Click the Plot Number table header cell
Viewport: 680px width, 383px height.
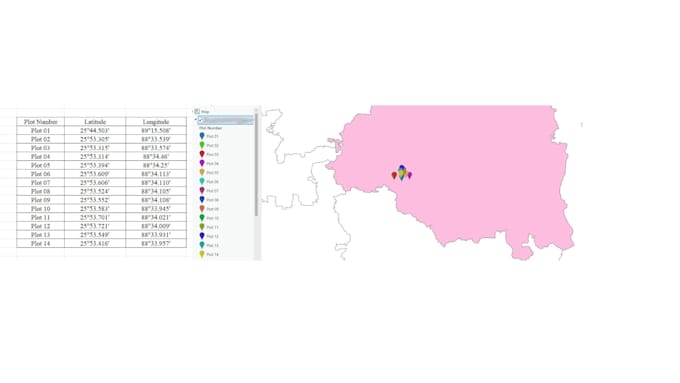tap(41, 121)
